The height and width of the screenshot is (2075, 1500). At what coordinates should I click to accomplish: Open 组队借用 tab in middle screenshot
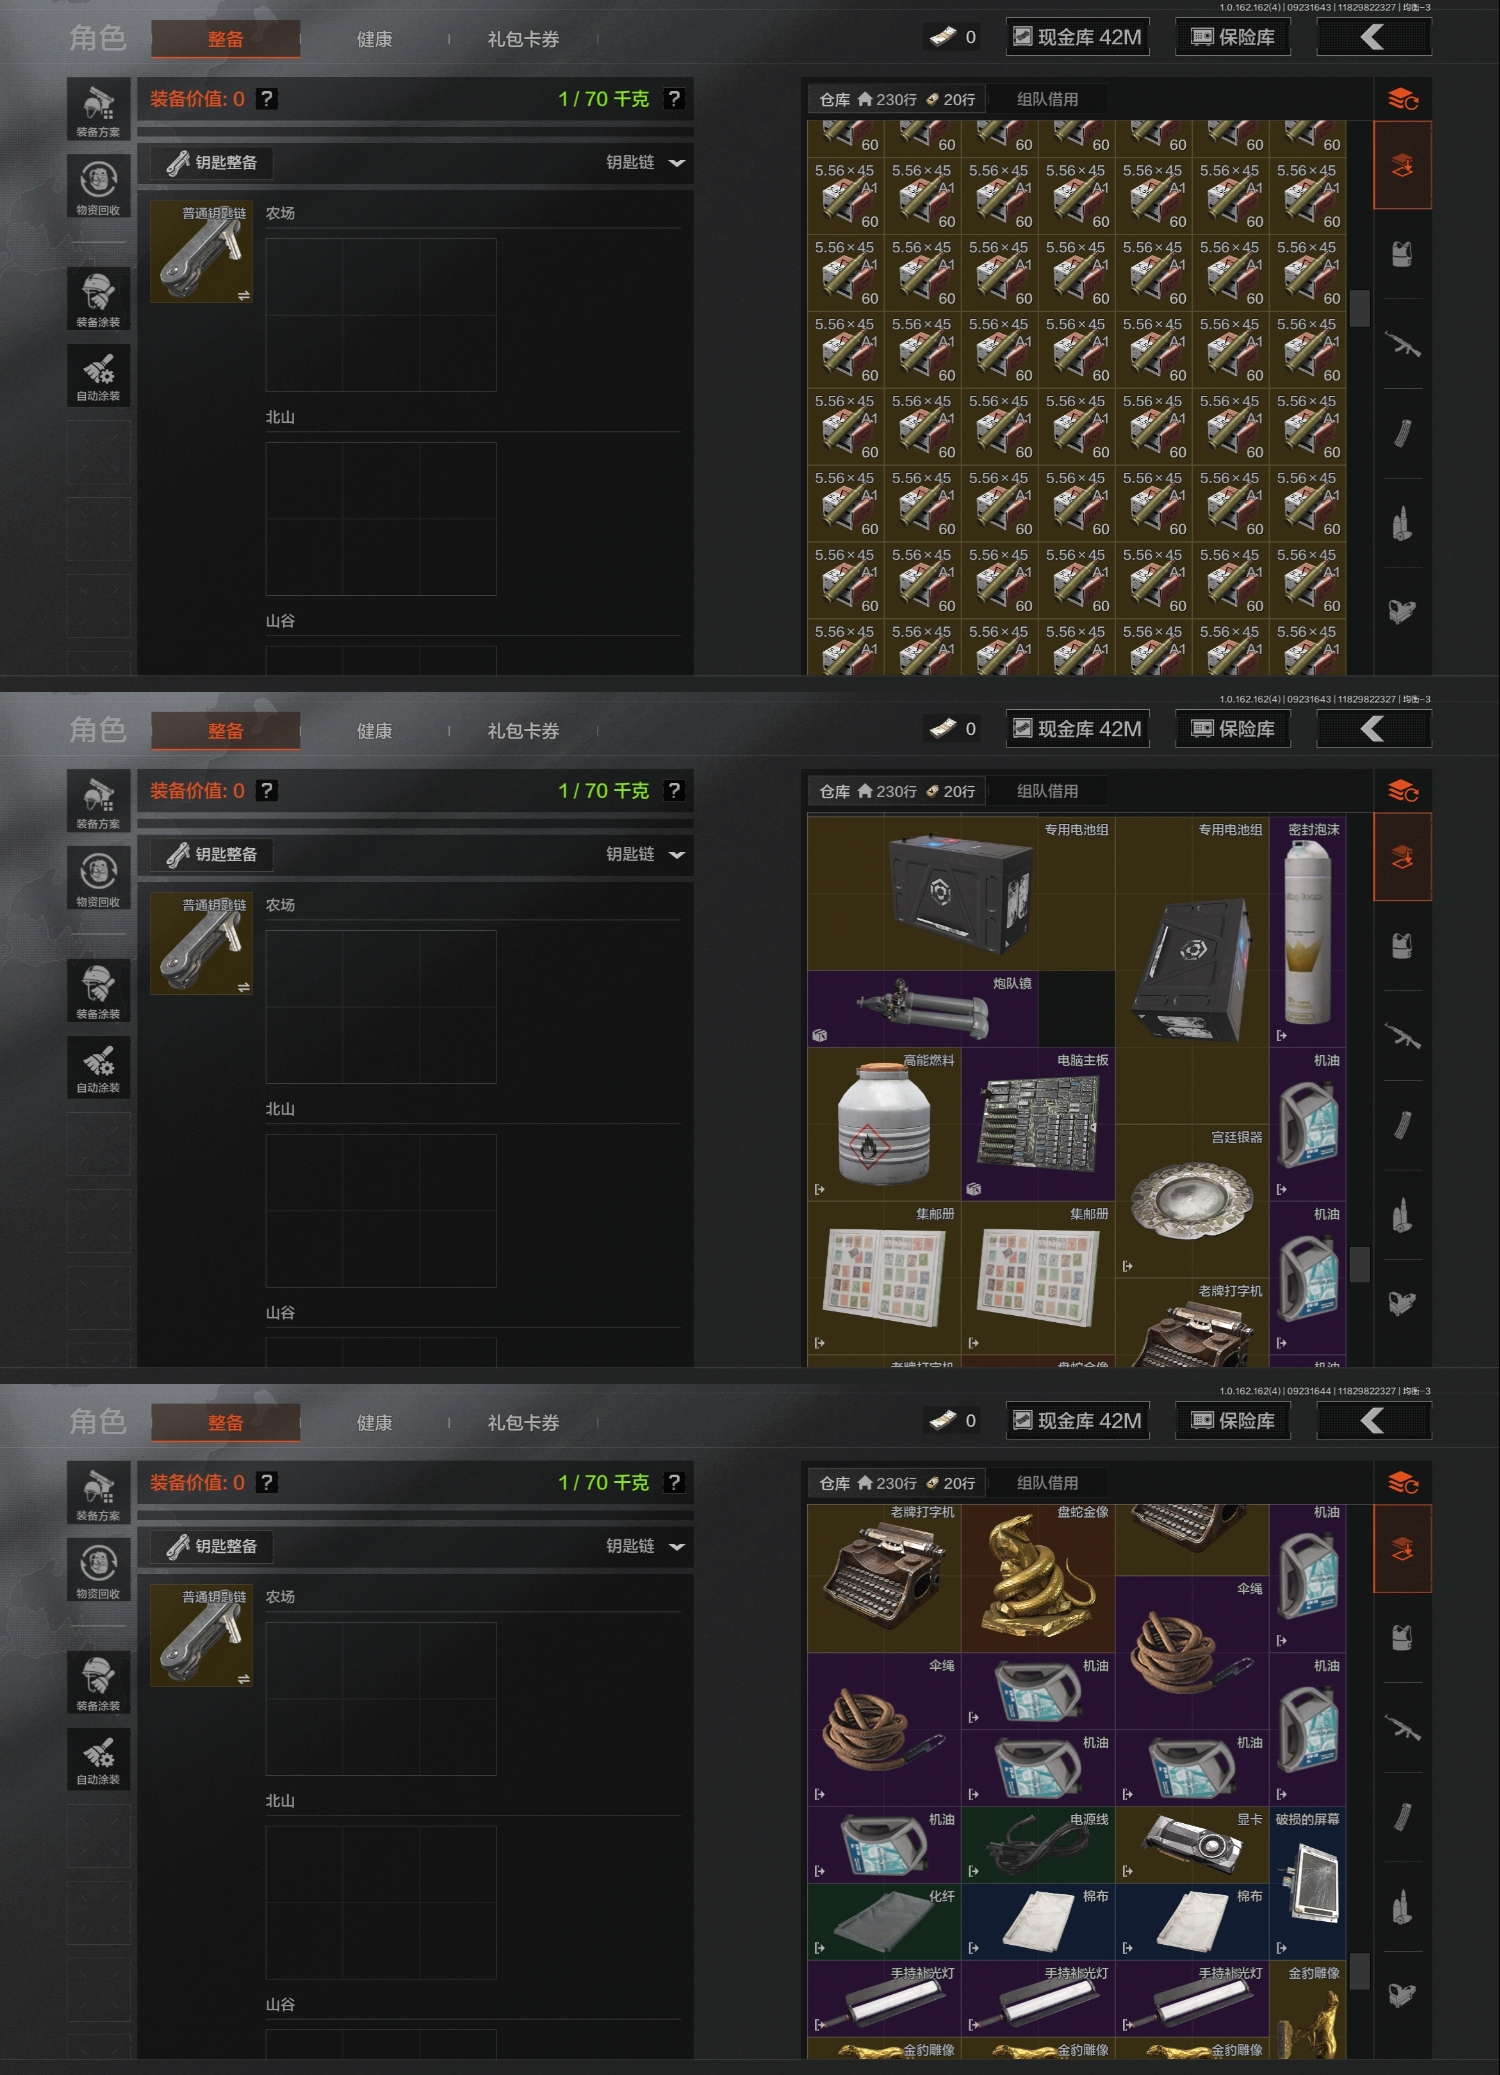coord(1047,791)
